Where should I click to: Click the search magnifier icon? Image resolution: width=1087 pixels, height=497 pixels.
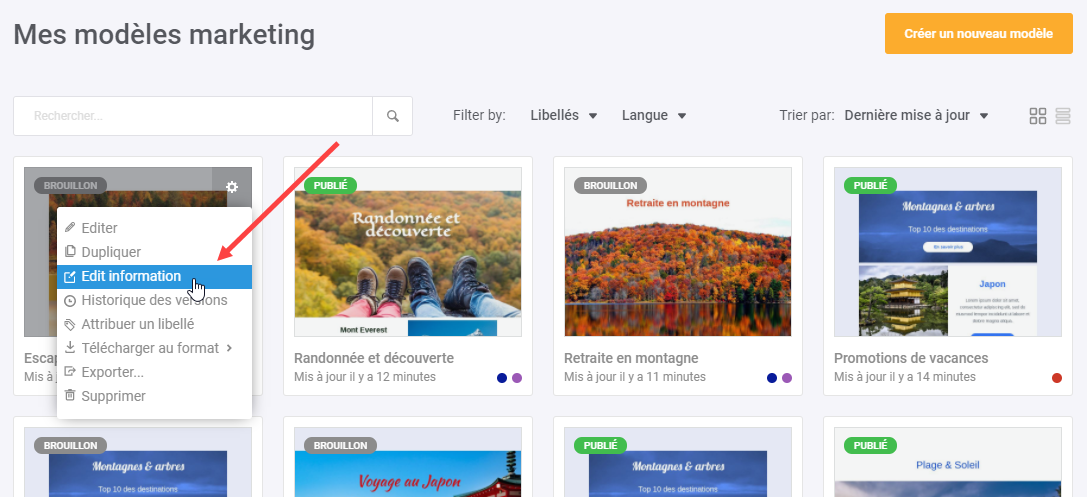[x=392, y=116]
